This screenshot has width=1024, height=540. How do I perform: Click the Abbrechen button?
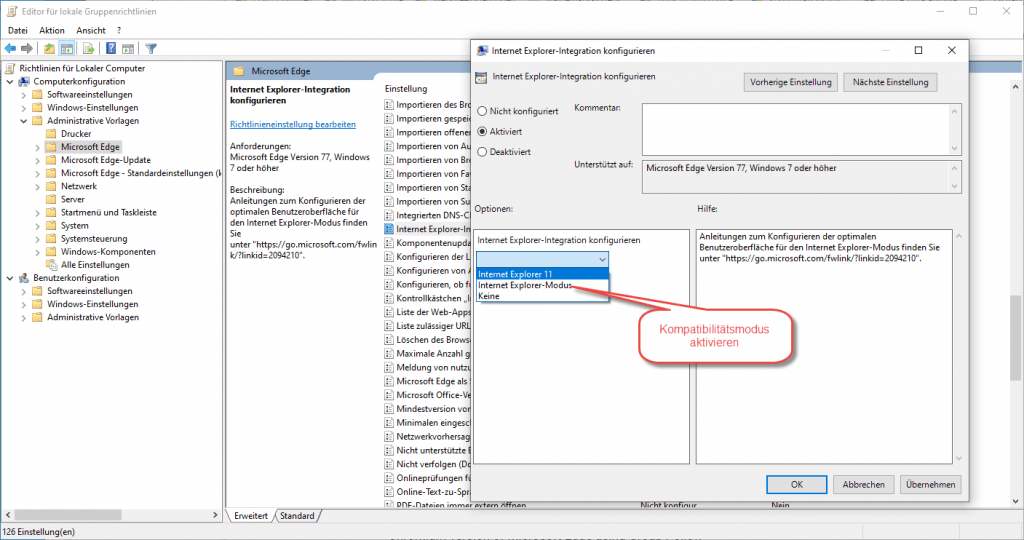pyautogui.click(x=863, y=484)
